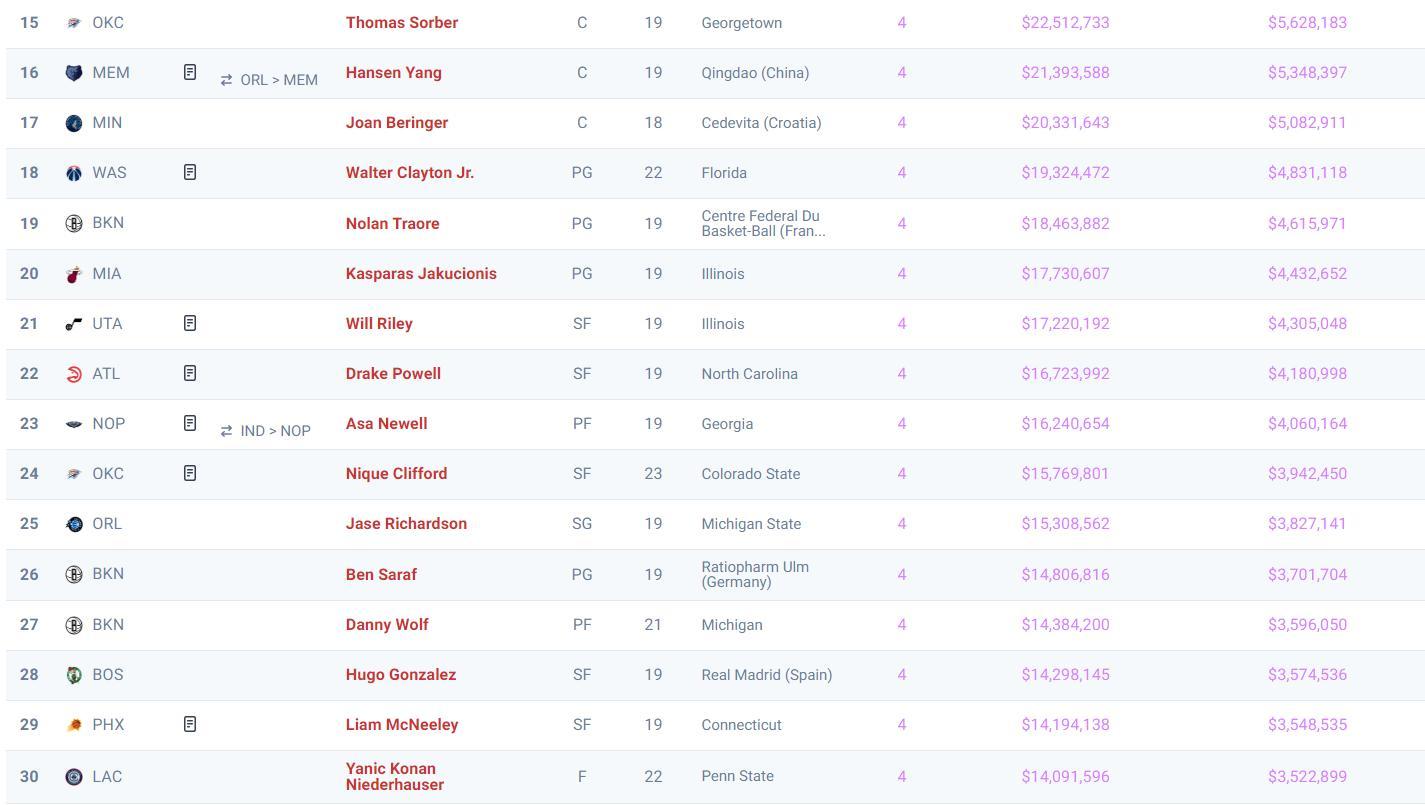Click the ORL > MEM trade icon
The width and height of the screenshot is (1425, 805).
click(x=227, y=80)
